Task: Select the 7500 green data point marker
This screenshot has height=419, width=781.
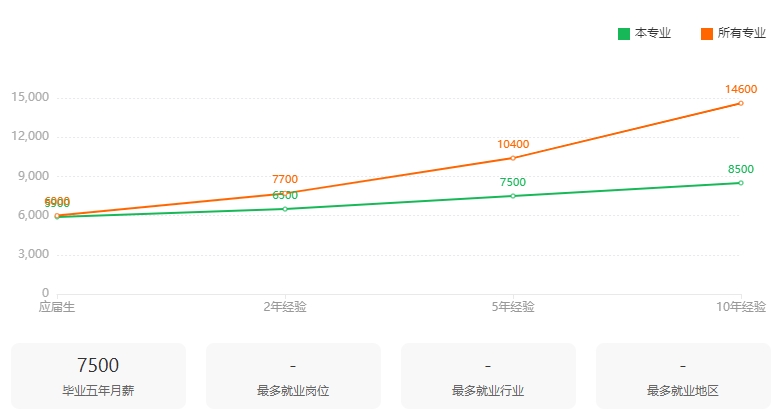Action: click(x=513, y=196)
